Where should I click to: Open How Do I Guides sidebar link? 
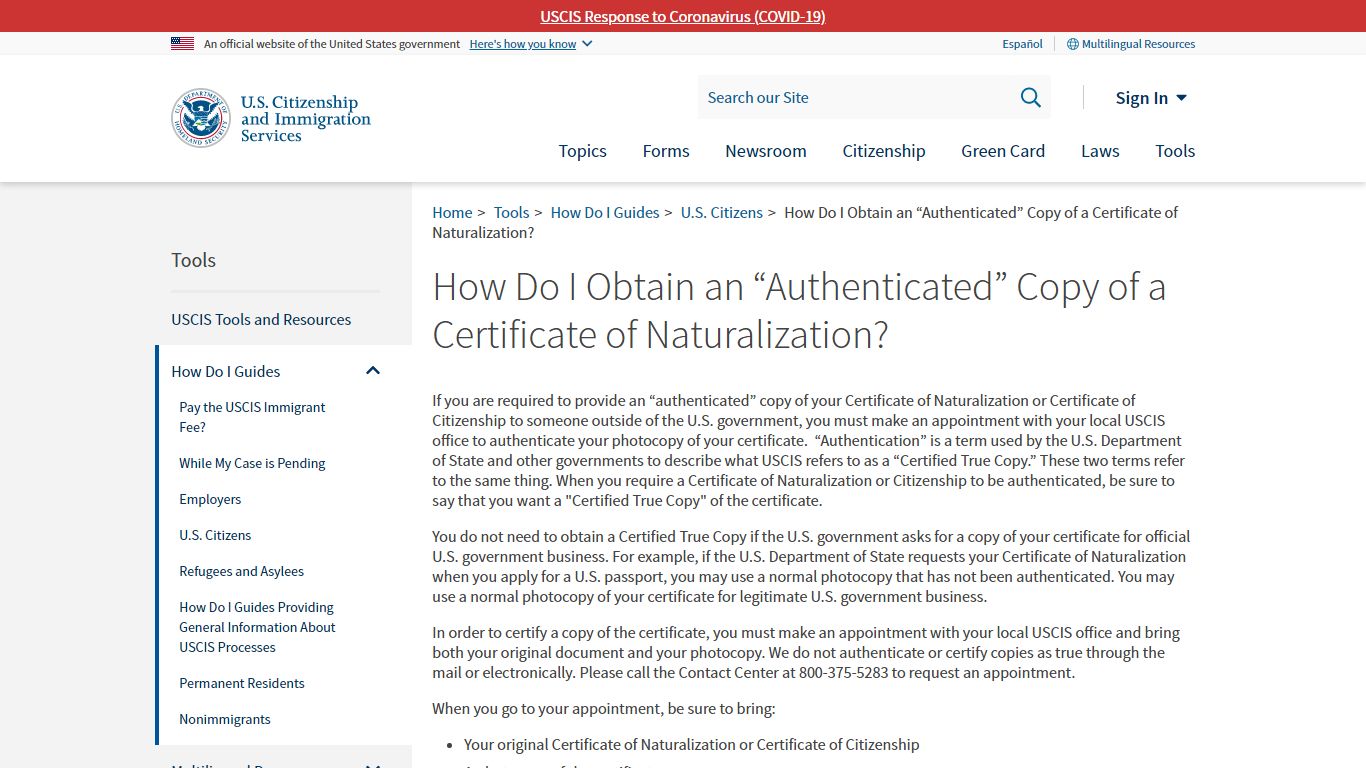(226, 371)
